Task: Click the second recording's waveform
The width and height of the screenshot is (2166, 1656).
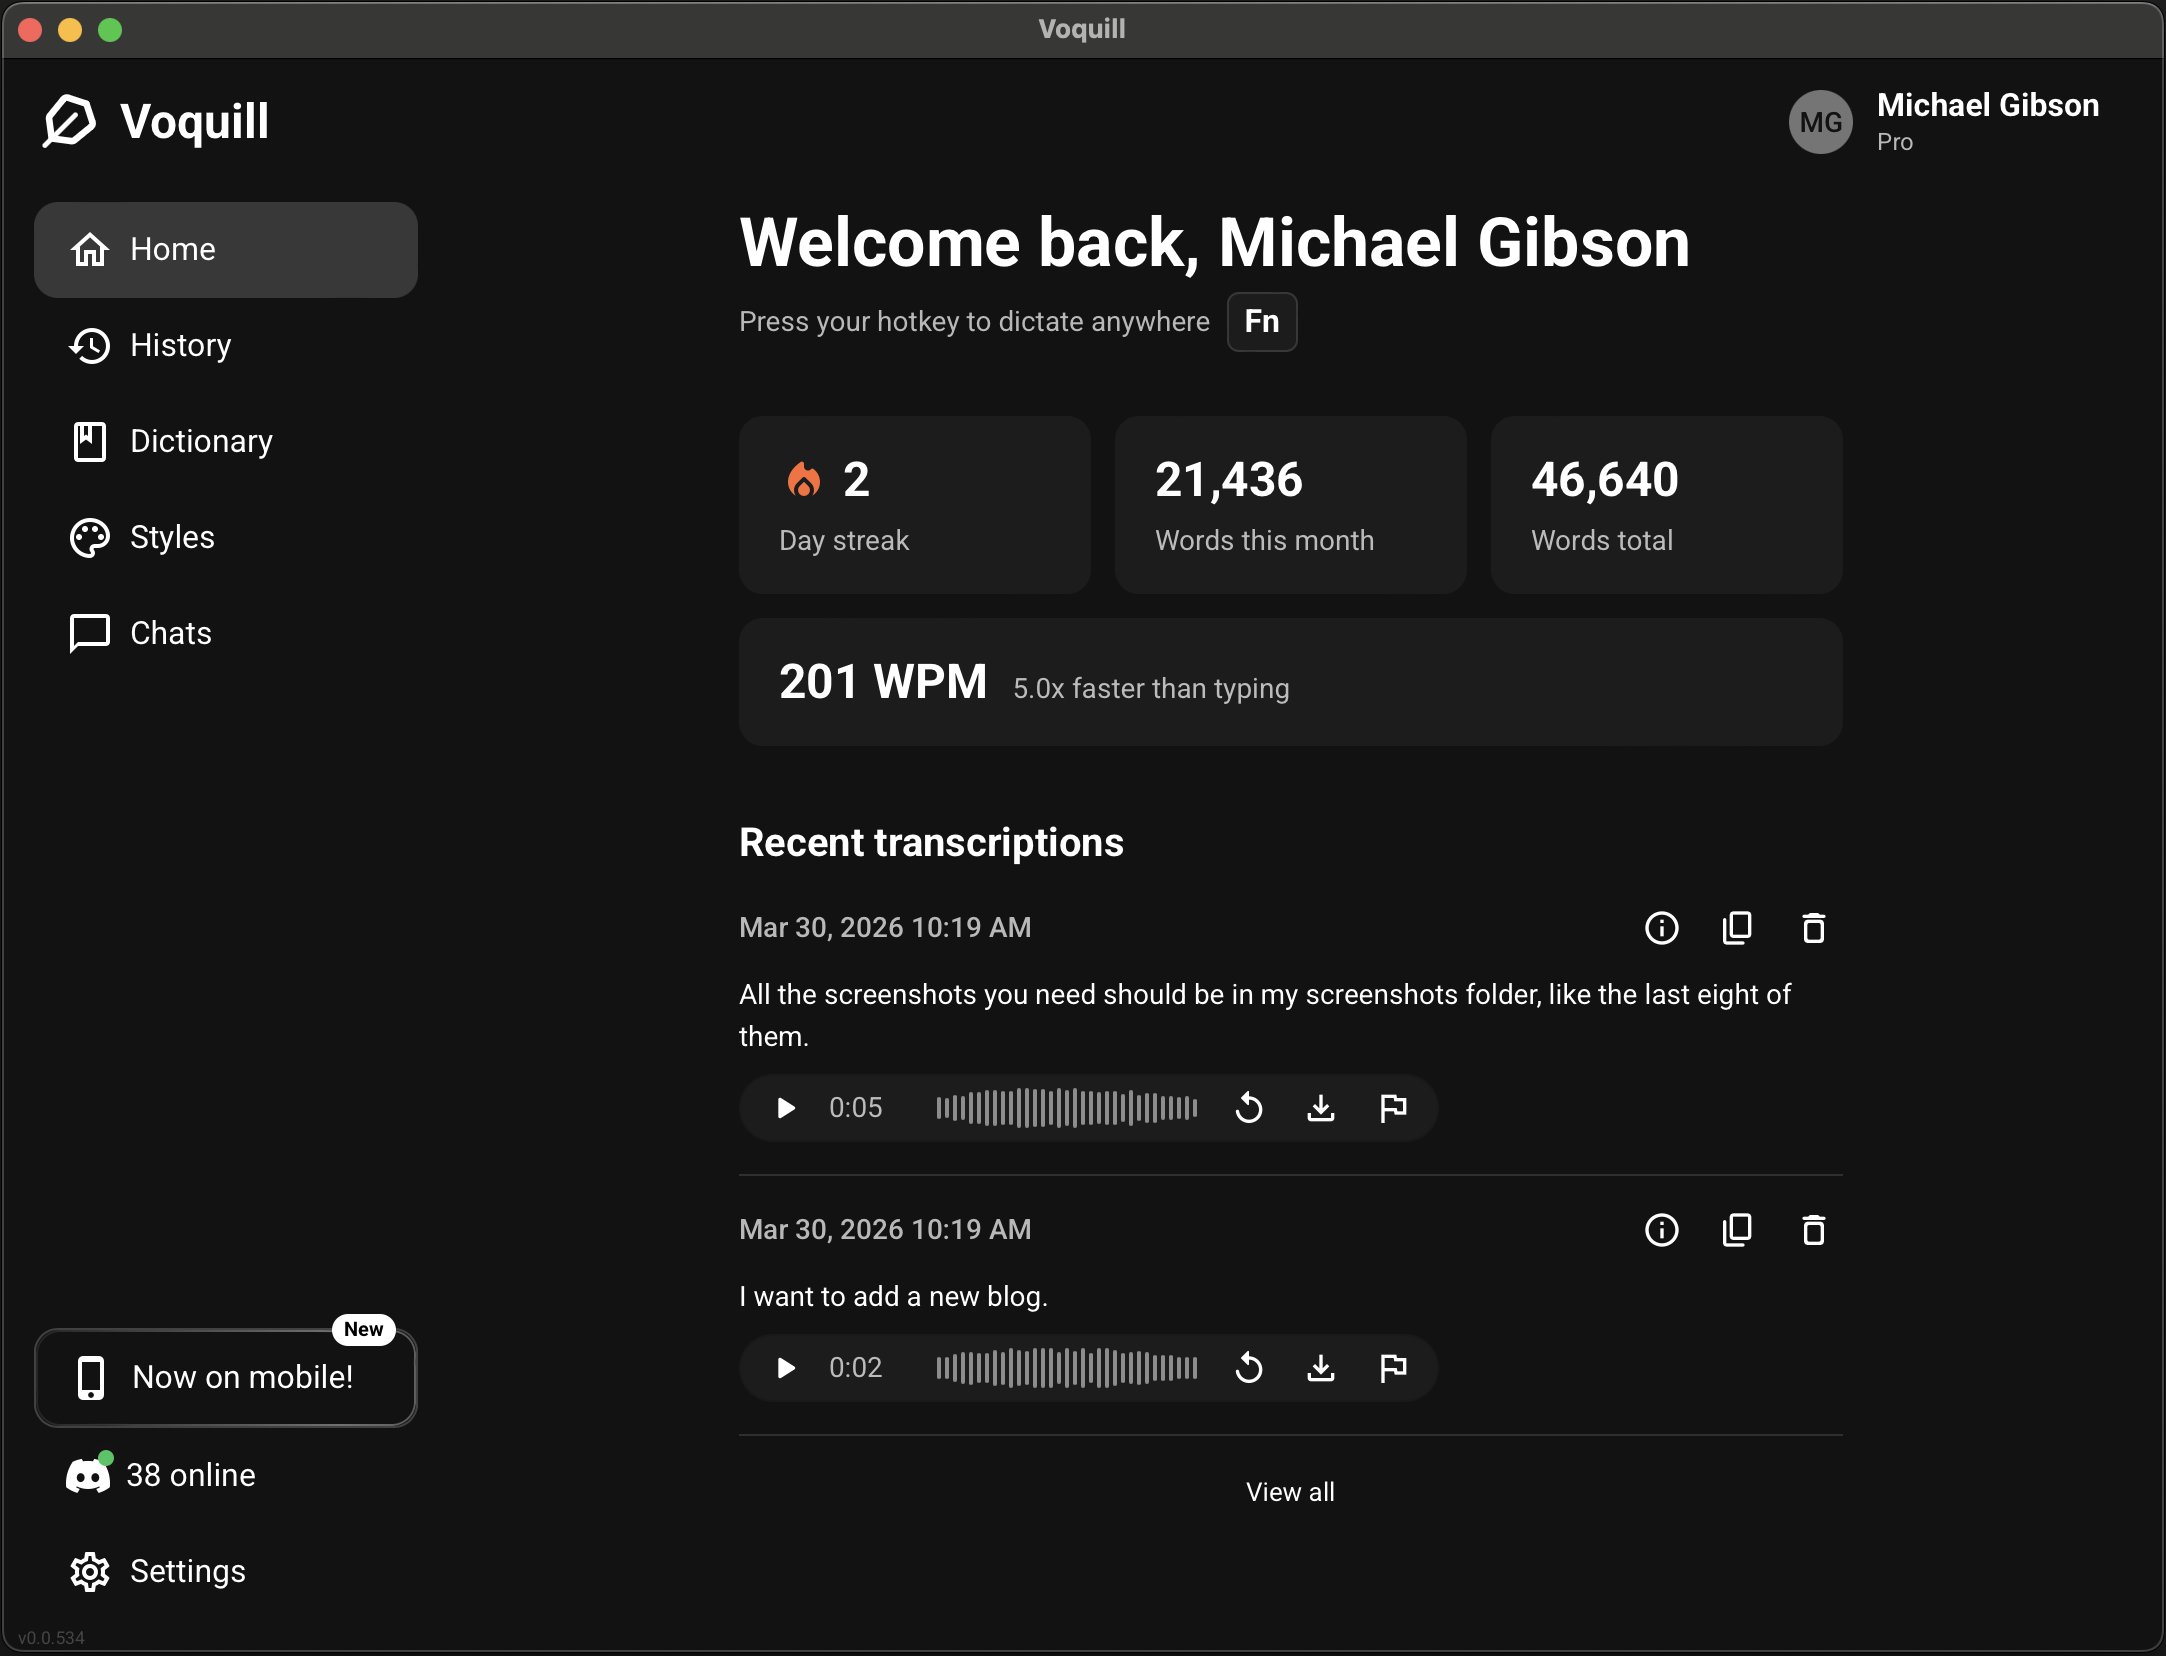Action: click(1065, 1369)
